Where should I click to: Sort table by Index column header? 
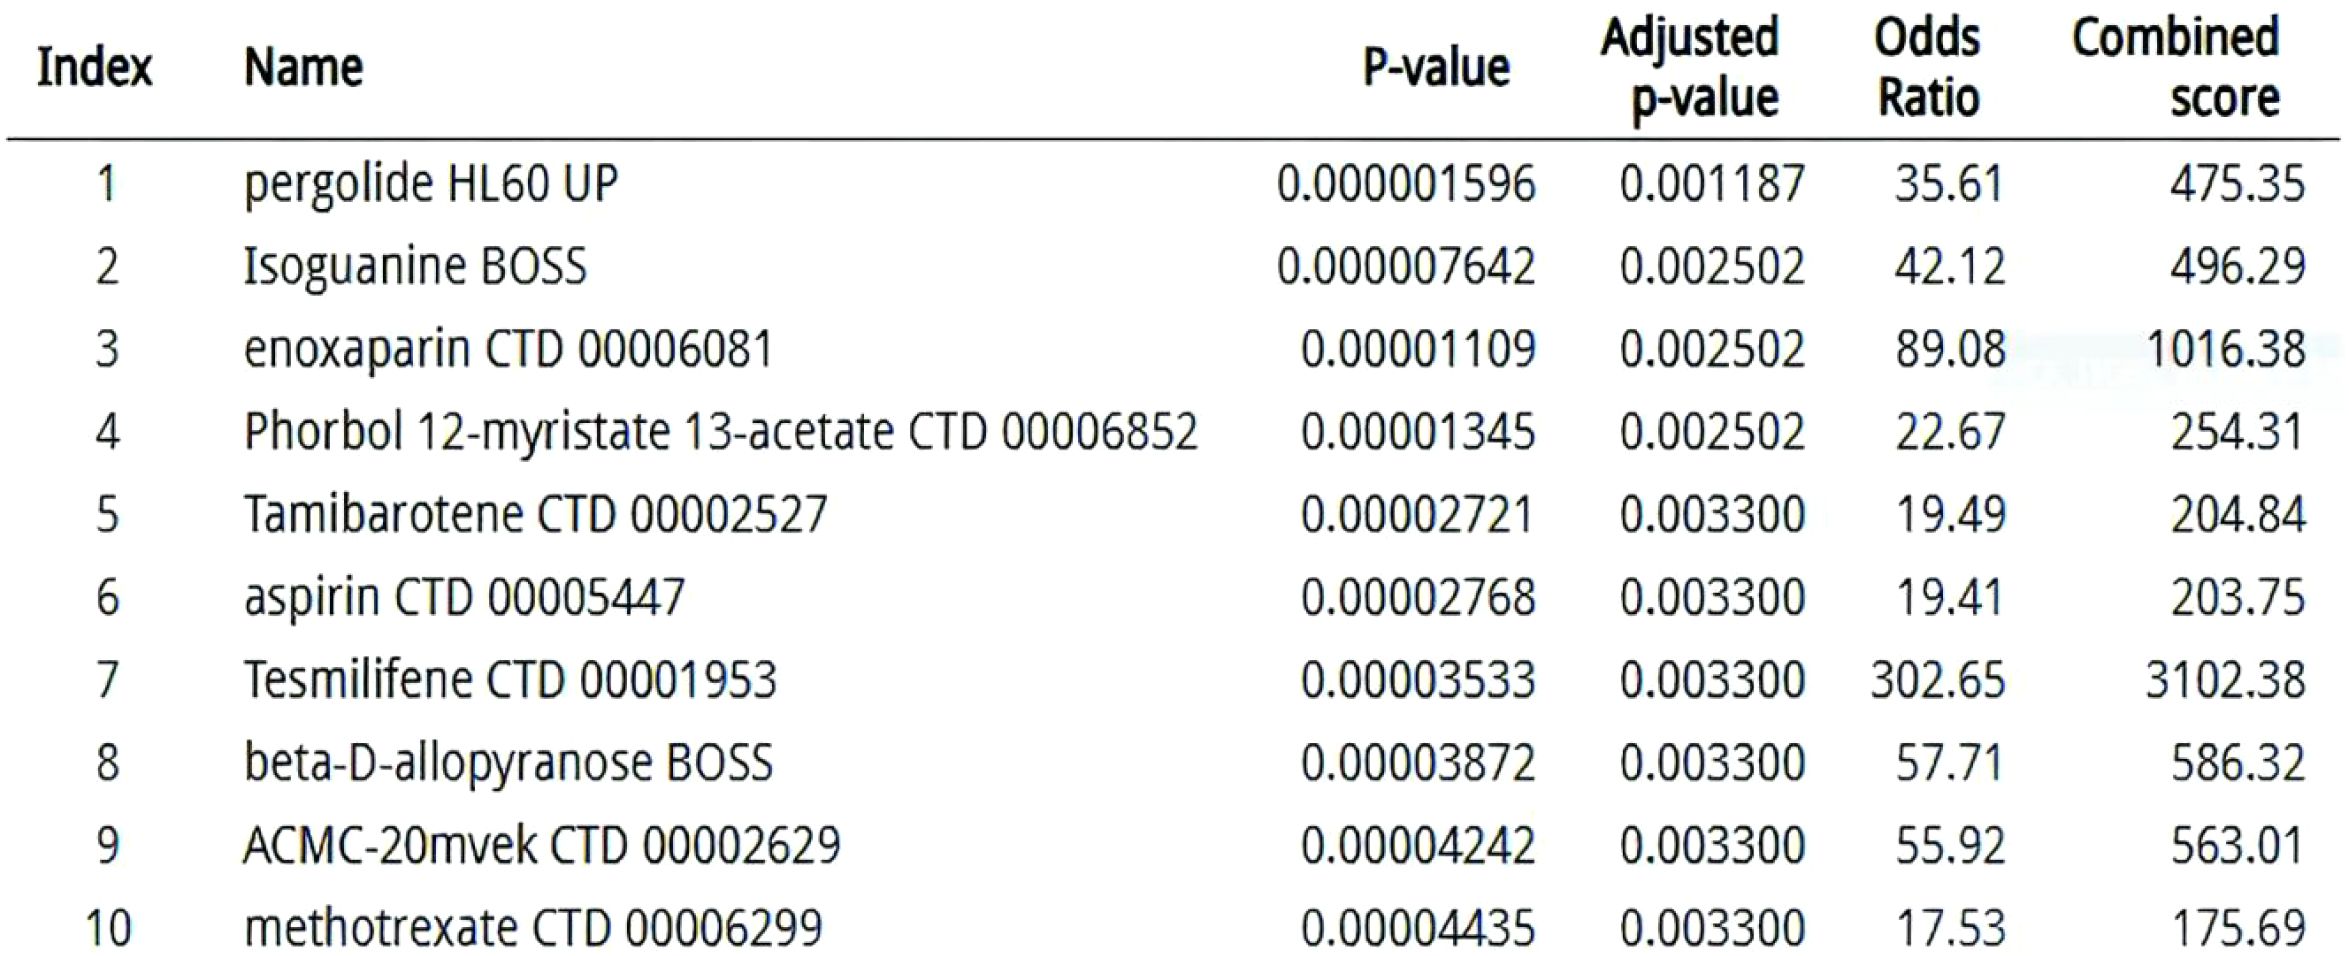pos(94,68)
